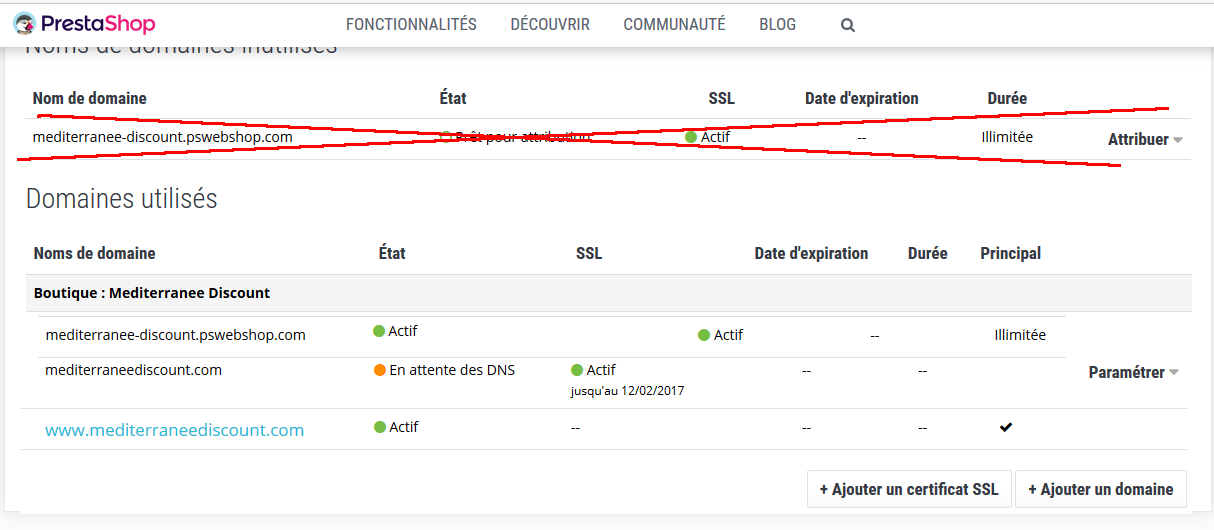The width and height of the screenshot is (1214, 530).
Task: Click En attente des DNS status text
Action: coord(452,370)
